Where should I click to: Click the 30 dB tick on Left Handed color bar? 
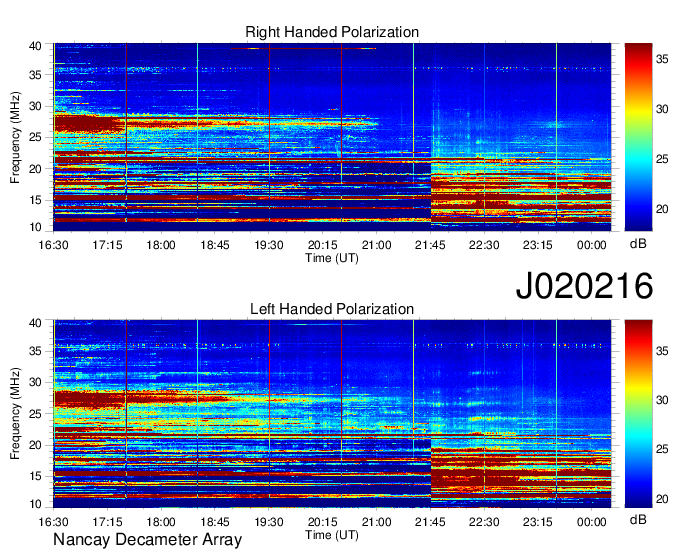tap(662, 400)
